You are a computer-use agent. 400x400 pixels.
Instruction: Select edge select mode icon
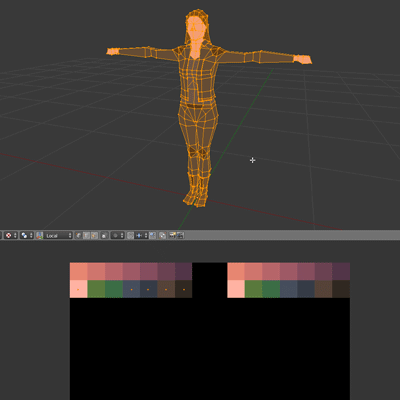point(86,235)
